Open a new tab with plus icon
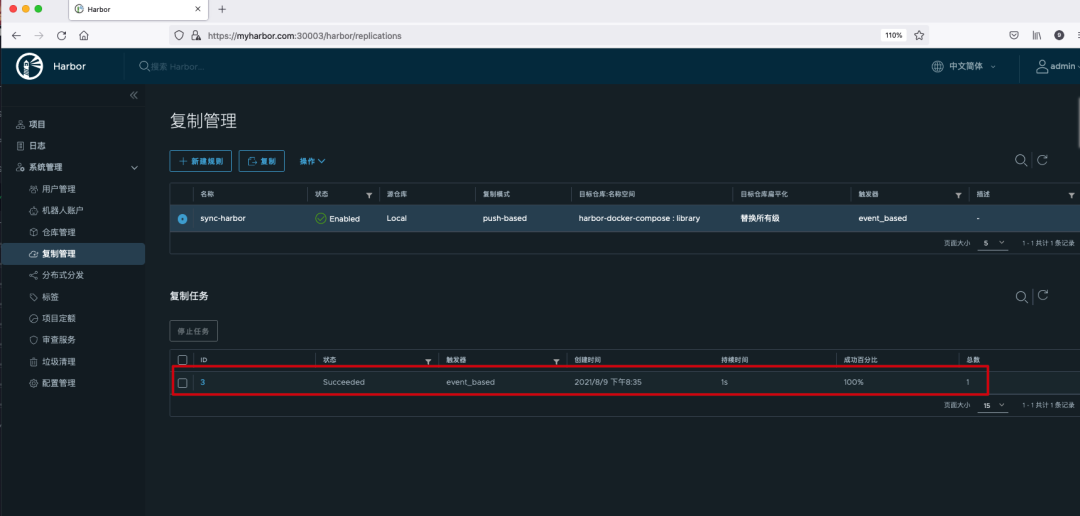This screenshot has height=516, width=1080. [x=222, y=9]
